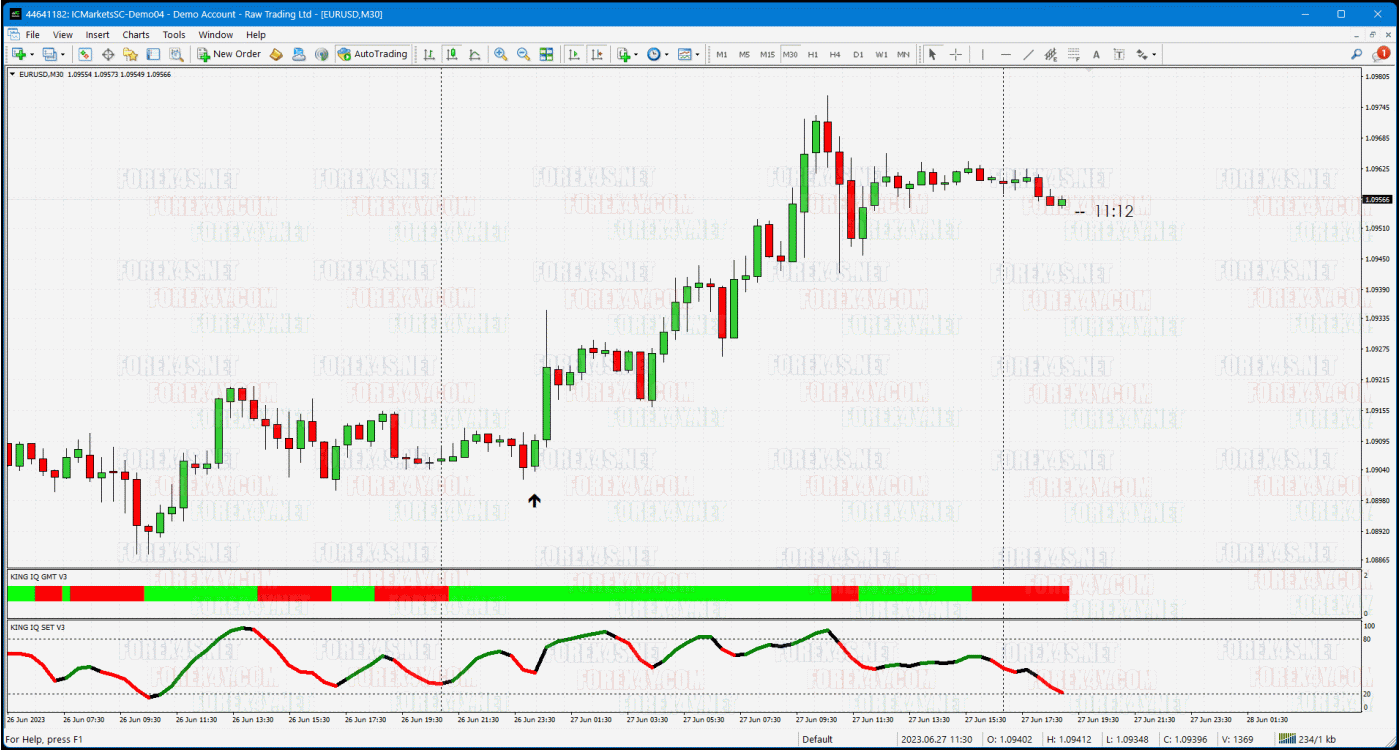Toggle the chart shift option
This screenshot has height=750, width=1400.
pos(596,55)
